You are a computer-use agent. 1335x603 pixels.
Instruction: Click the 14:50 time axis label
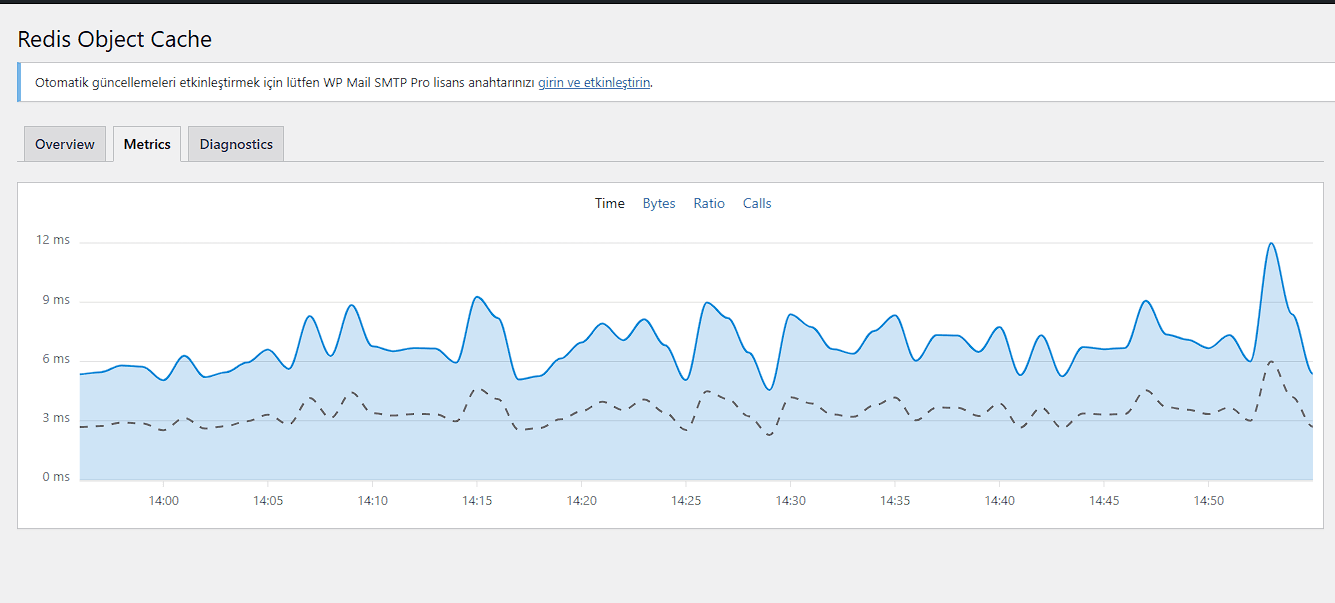click(x=1208, y=500)
